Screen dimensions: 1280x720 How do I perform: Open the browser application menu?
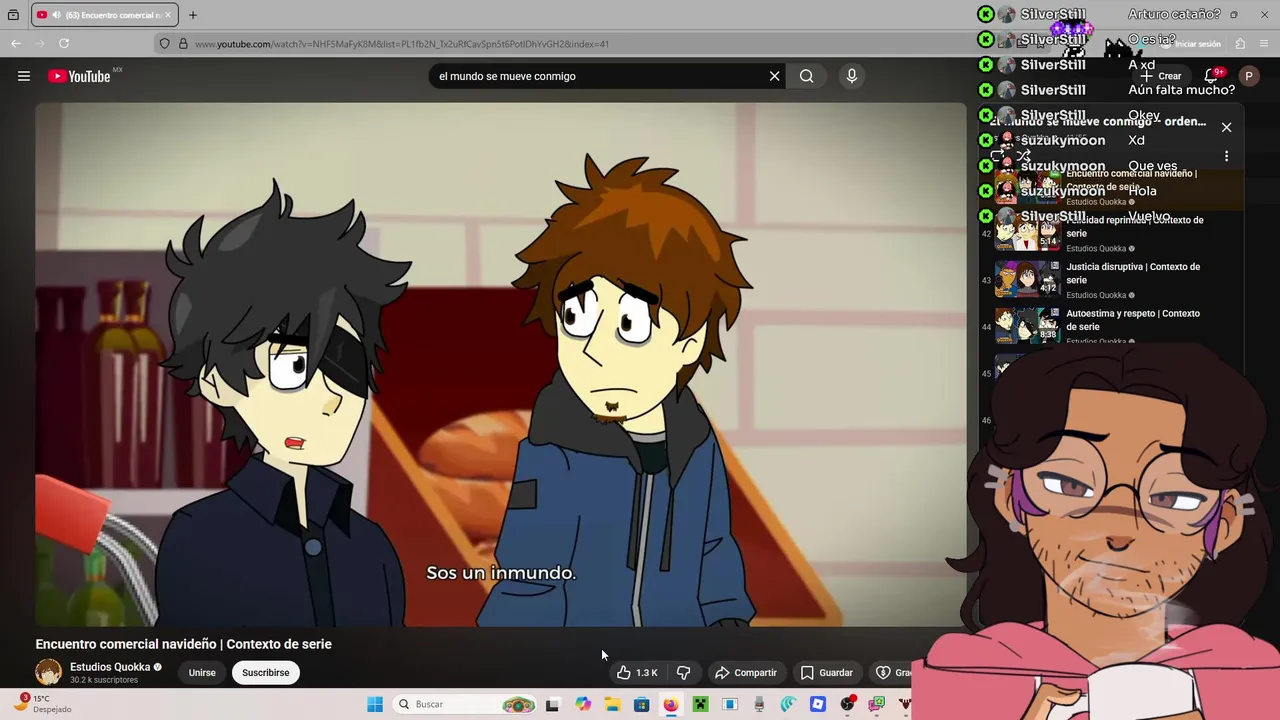[x=1265, y=44]
